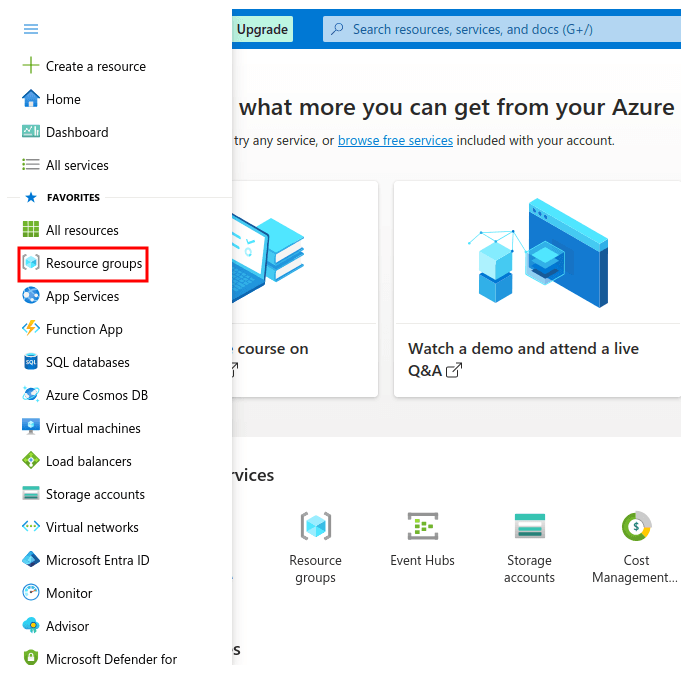Click the Microsoft Entra ID icon
Viewport: 694px width, 677px height.
tap(31, 560)
